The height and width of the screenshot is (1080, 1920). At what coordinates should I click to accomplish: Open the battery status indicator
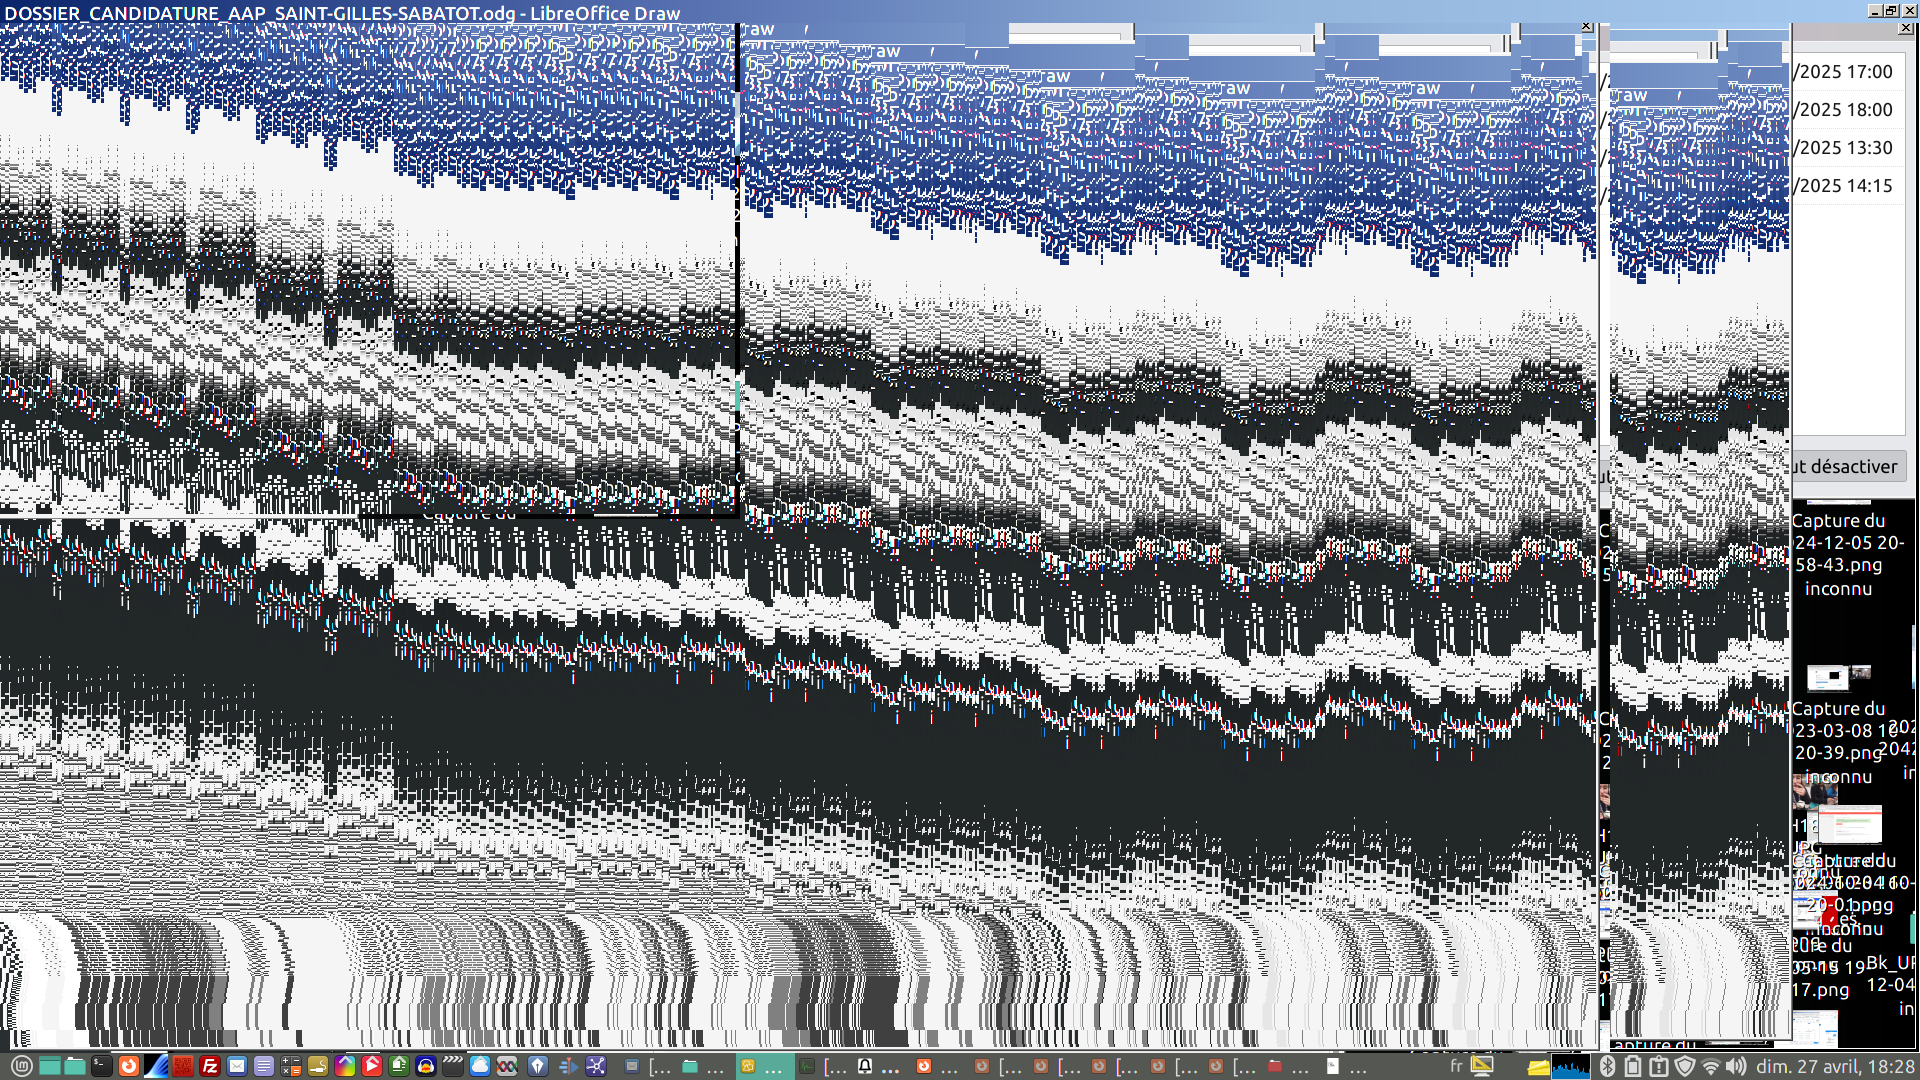point(1633,1066)
